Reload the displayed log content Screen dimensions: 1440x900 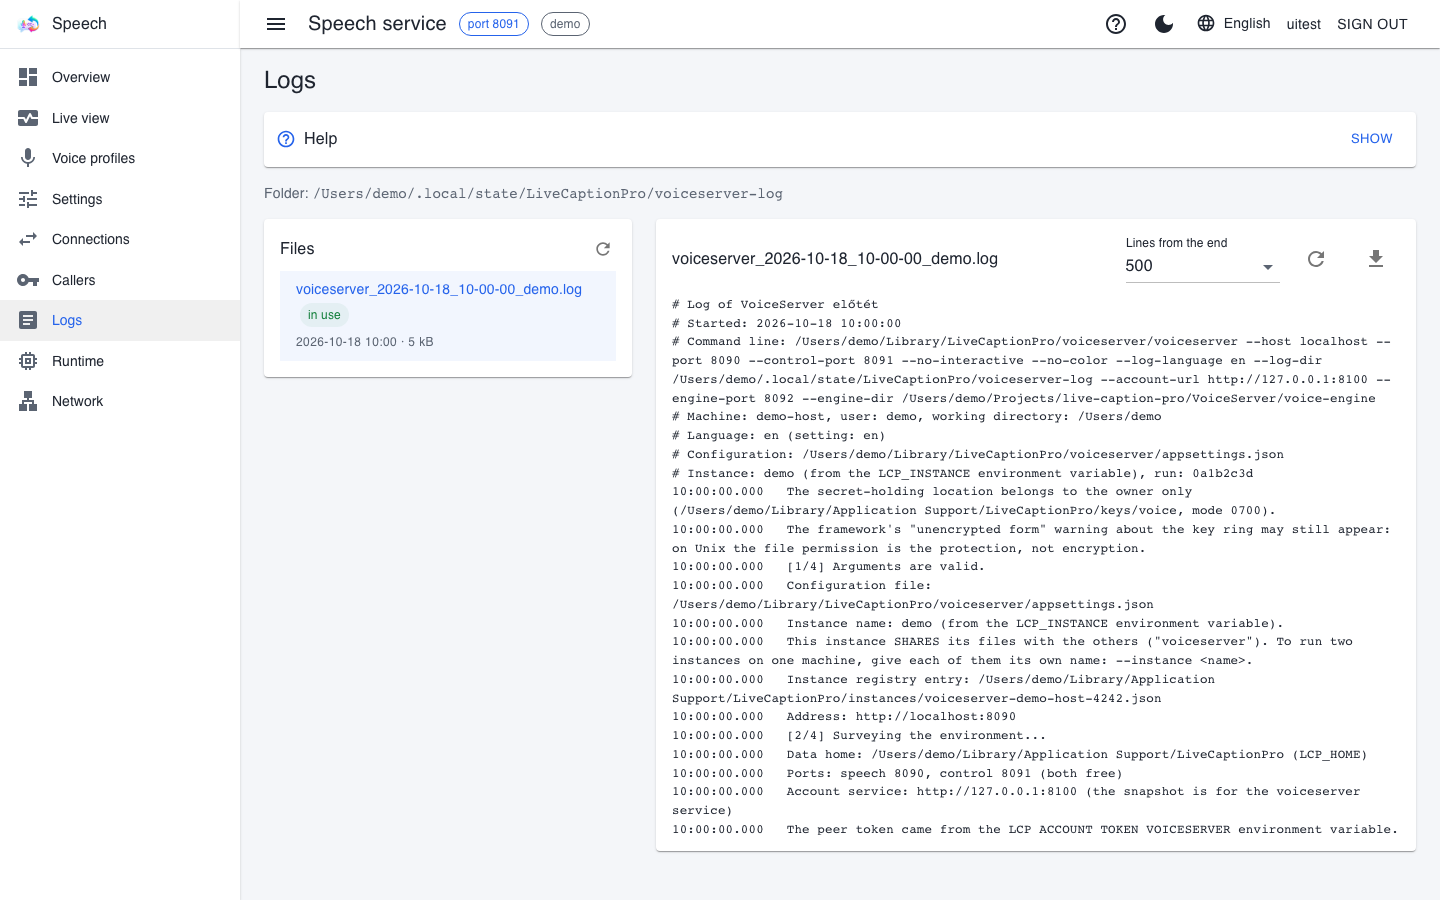pyautogui.click(x=1316, y=259)
